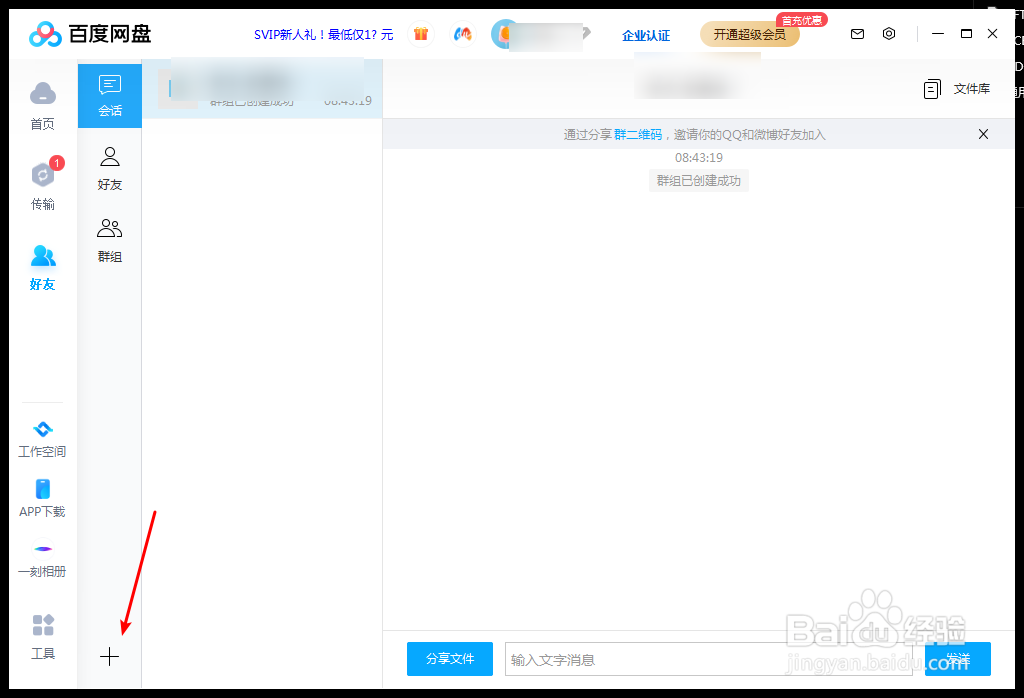This screenshot has height=698, width=1024.
Task: Open the 传输 transfer panel
Action: 42,184
